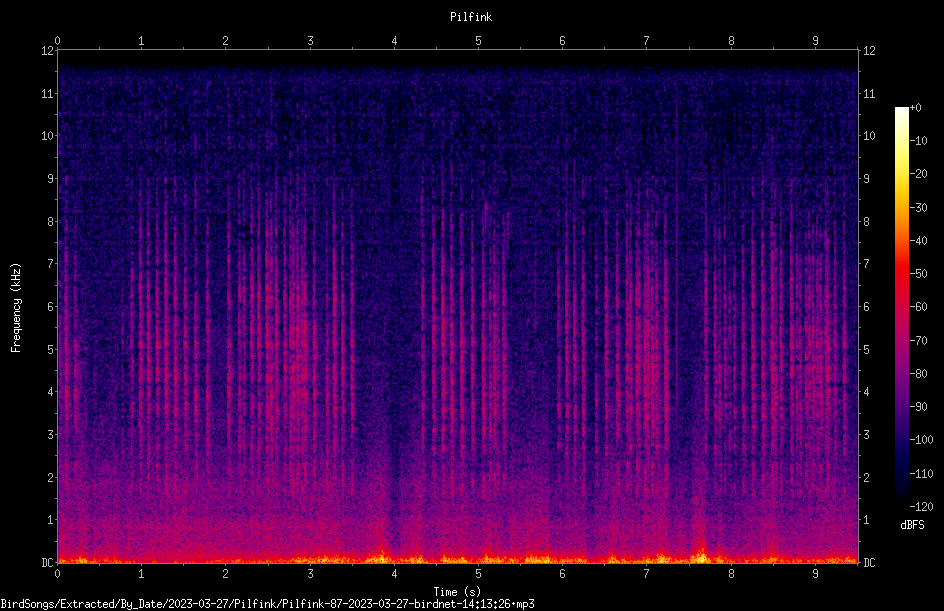
Task: Click the Frequency (kHz) axis label
Action: [16, 308]
